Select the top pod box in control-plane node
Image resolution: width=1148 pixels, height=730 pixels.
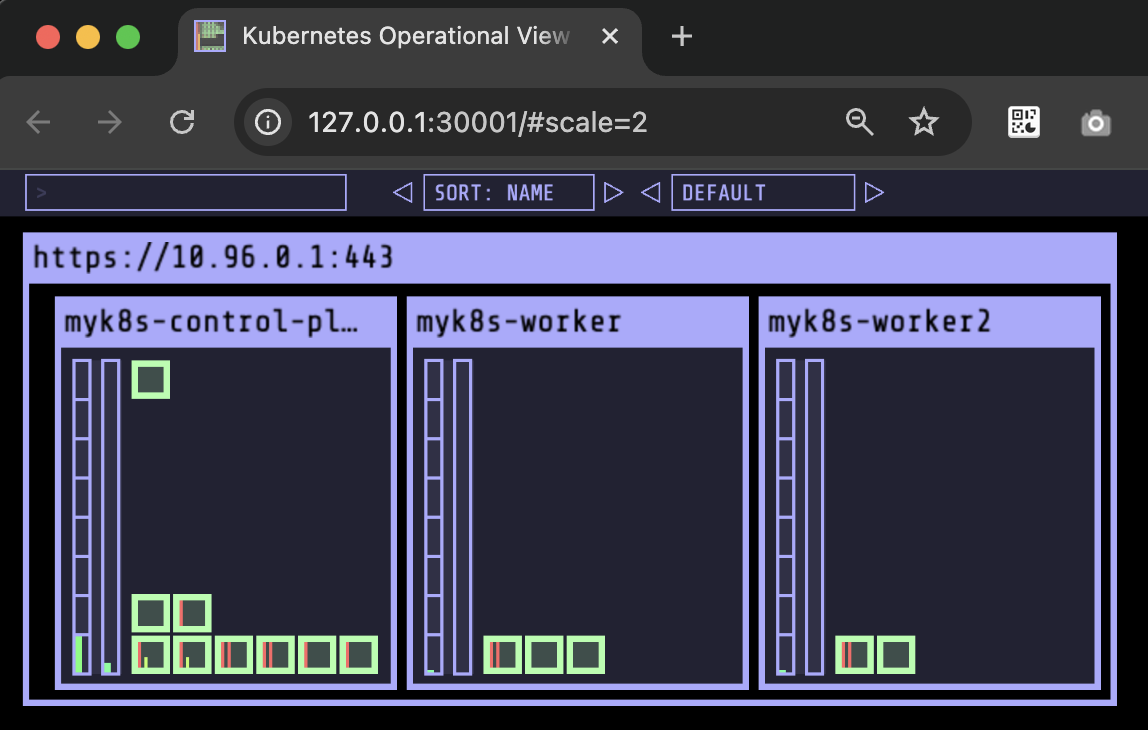pos(151,379)
